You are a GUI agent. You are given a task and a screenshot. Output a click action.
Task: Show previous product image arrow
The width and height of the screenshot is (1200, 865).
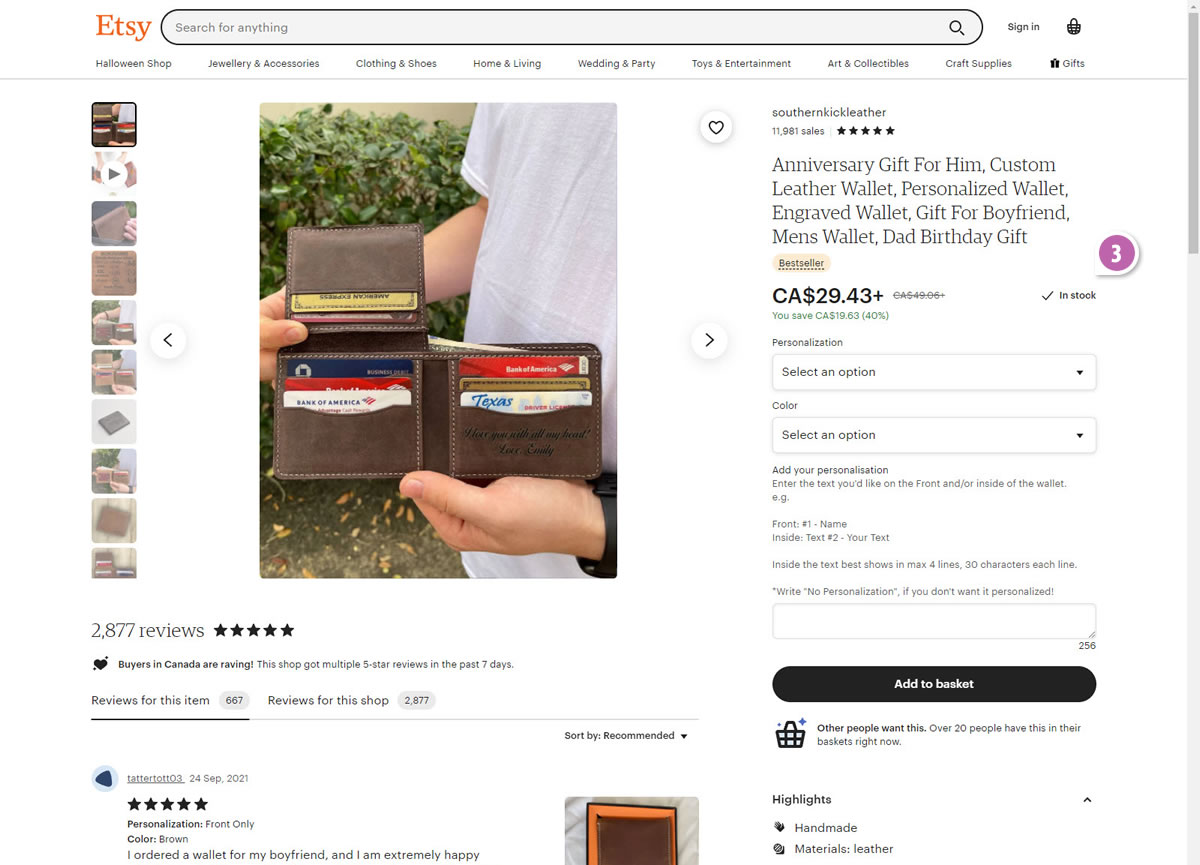pos(168,340)
